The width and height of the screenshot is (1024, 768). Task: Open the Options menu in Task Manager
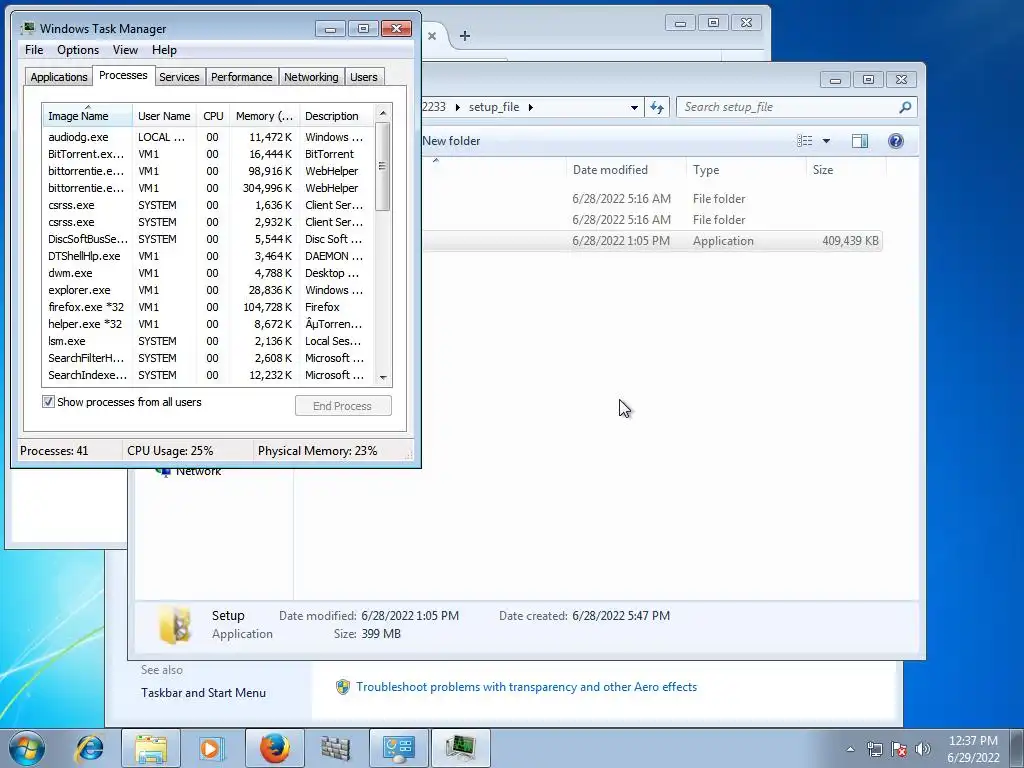[78, 50]
